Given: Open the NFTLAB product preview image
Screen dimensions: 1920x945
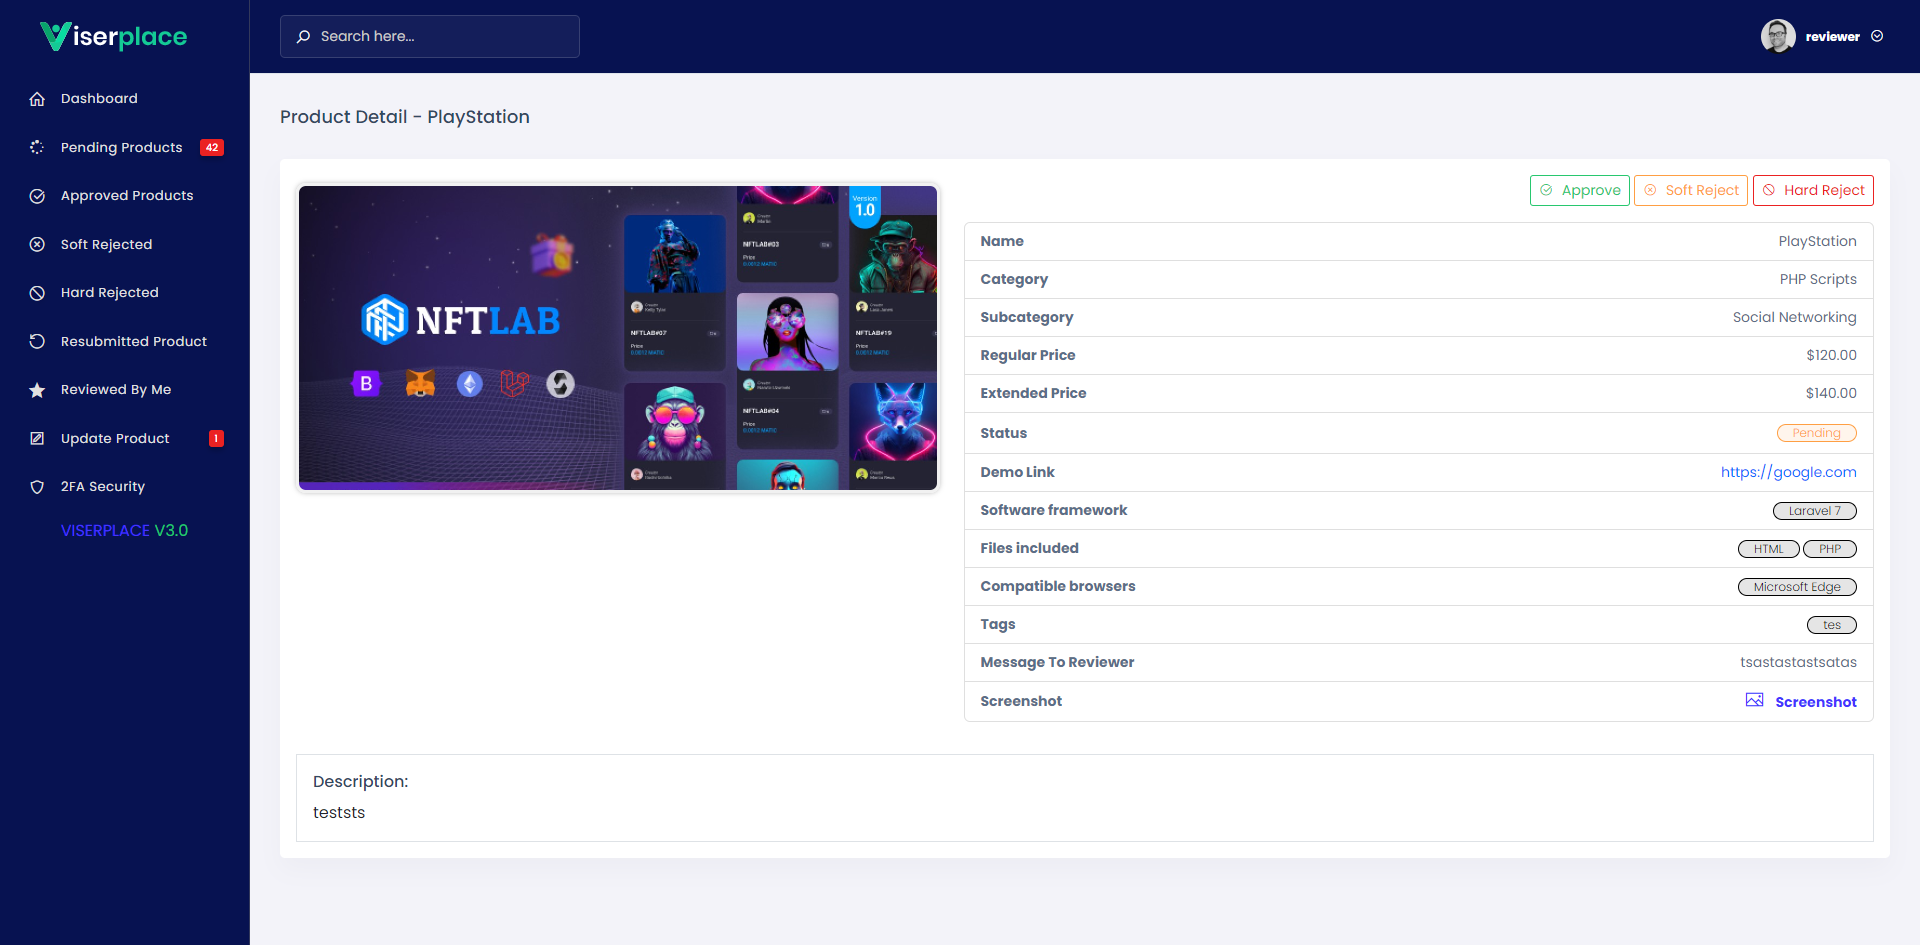Looking at the screenshot, I should coord(617,338).
